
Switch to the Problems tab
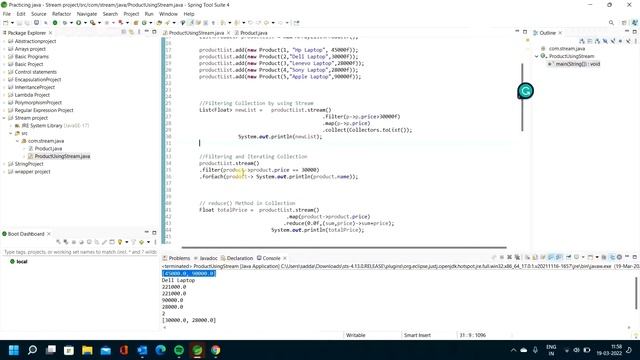(176, 258)
